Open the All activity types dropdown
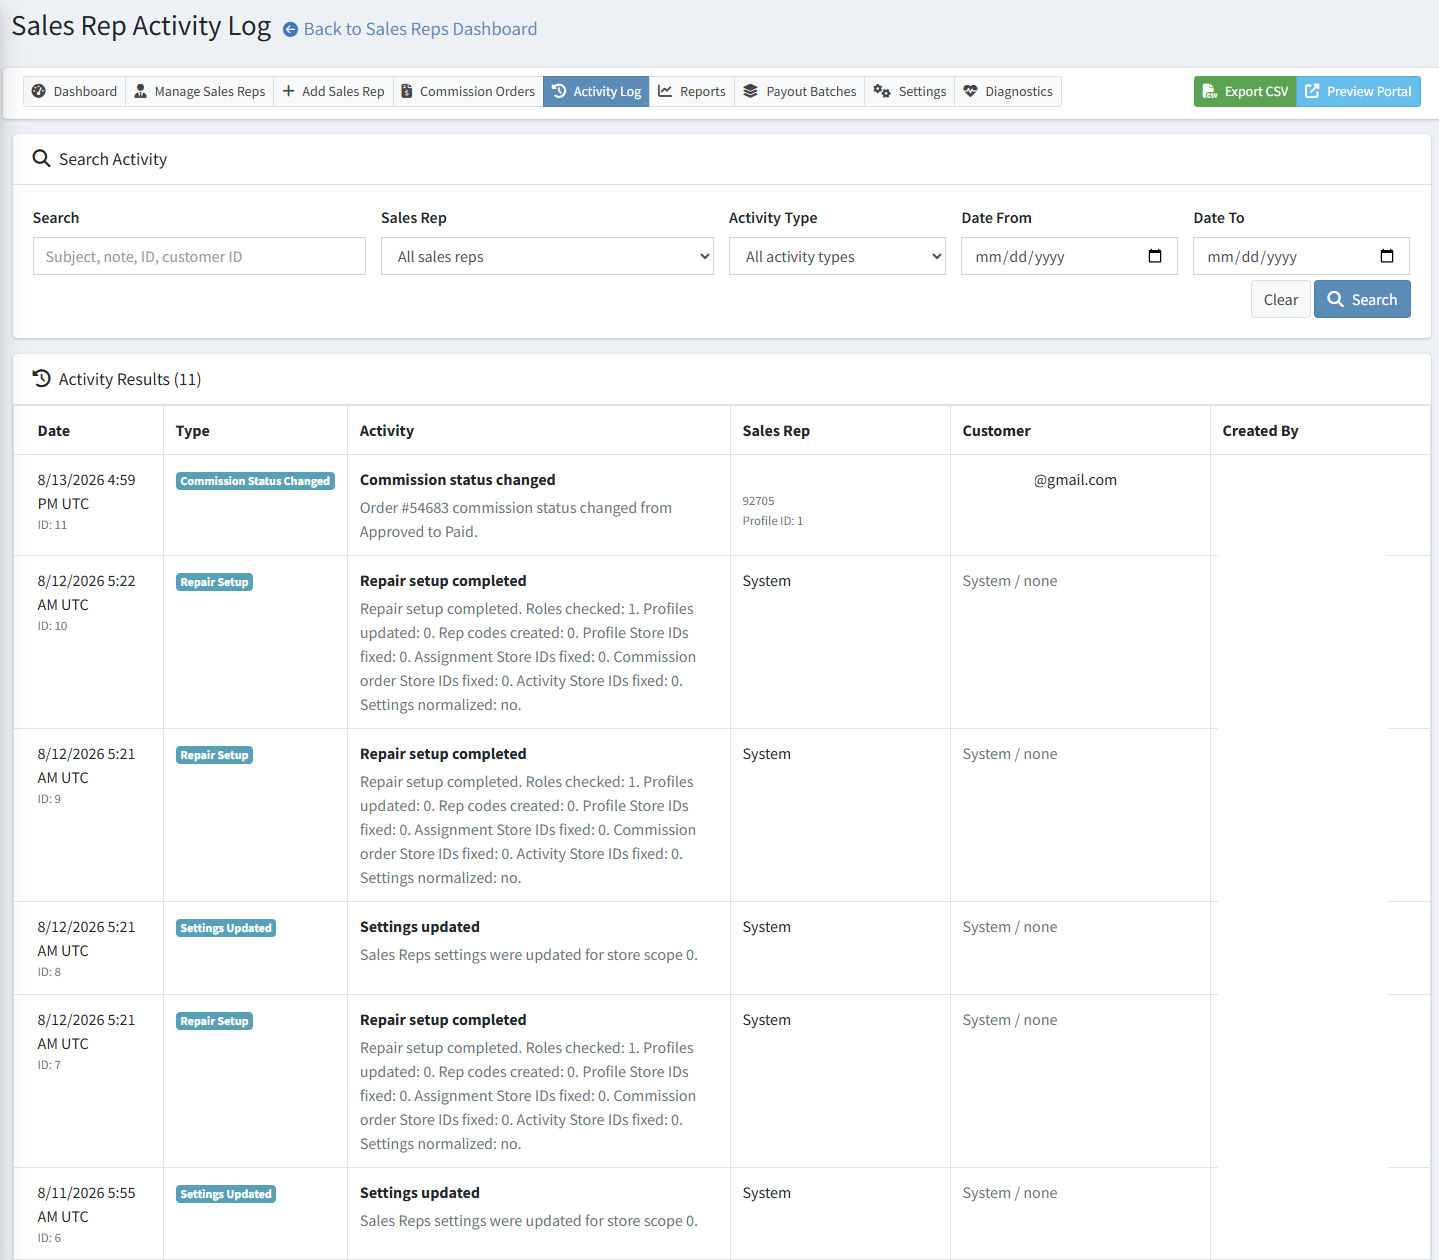 click(837, 256)
